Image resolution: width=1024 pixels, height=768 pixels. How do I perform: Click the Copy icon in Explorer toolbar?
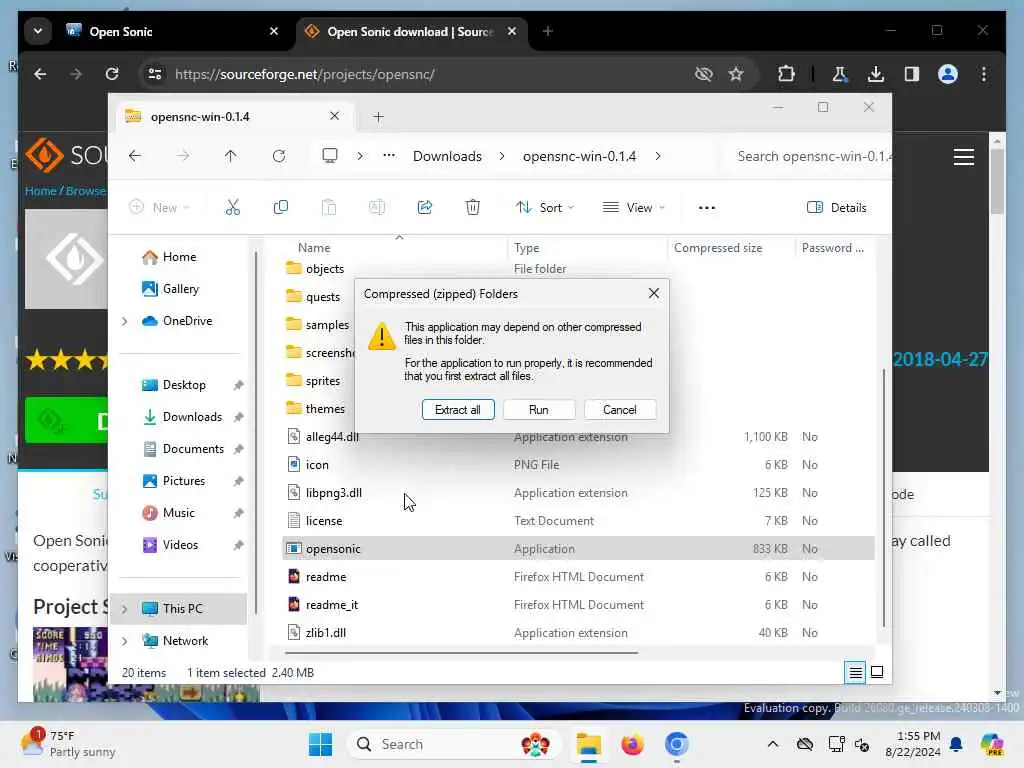(281, 208)
